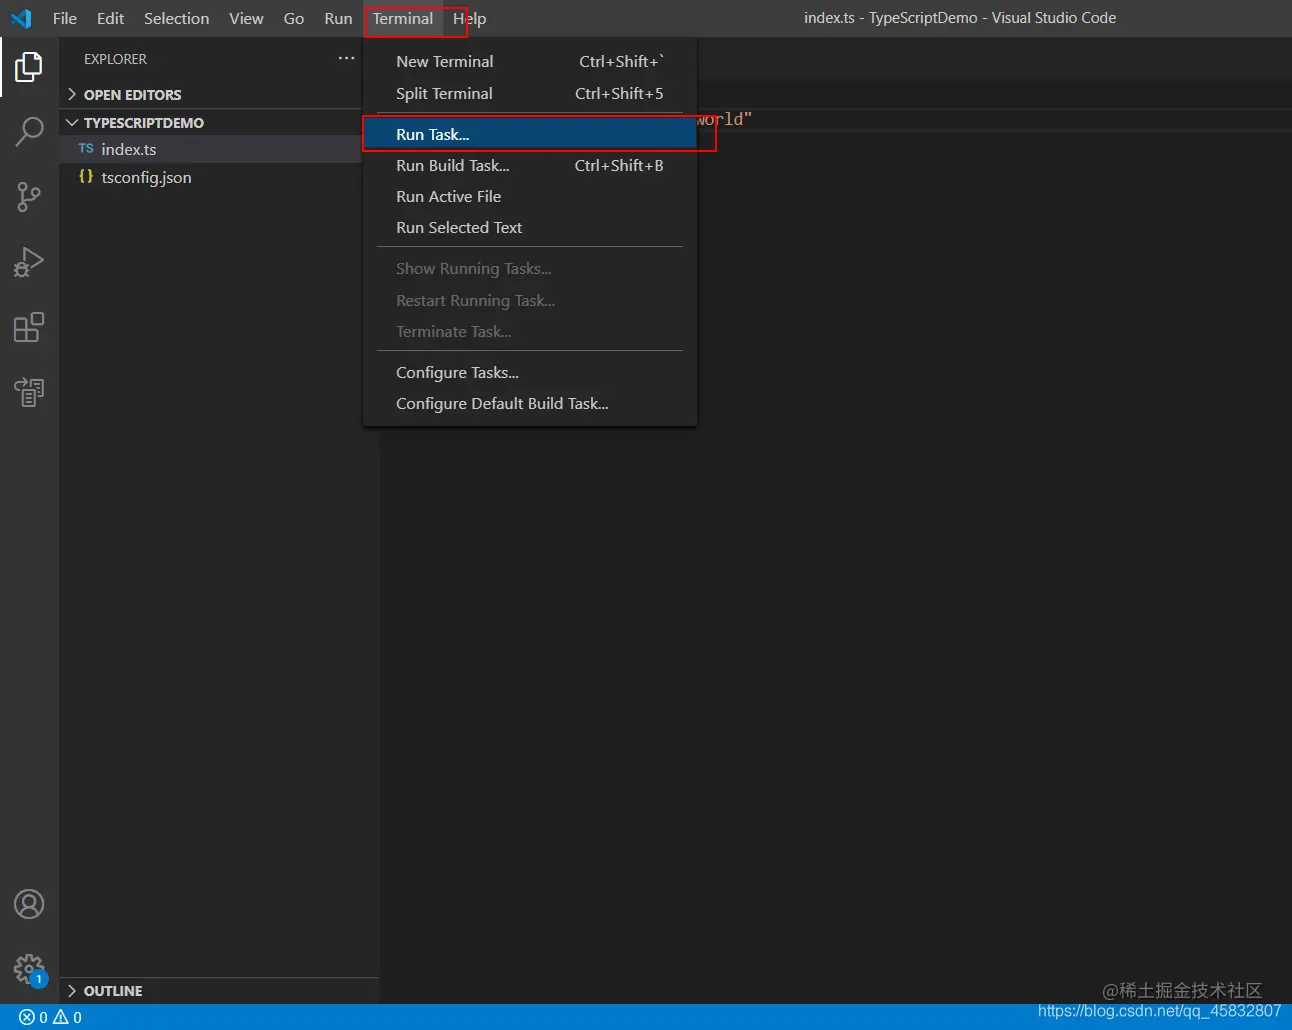The width and height of the screenshot is (1292, 1030).
Task: Select Terminate Task... entry
Action: pyautogui.click(x=530, y=331)
